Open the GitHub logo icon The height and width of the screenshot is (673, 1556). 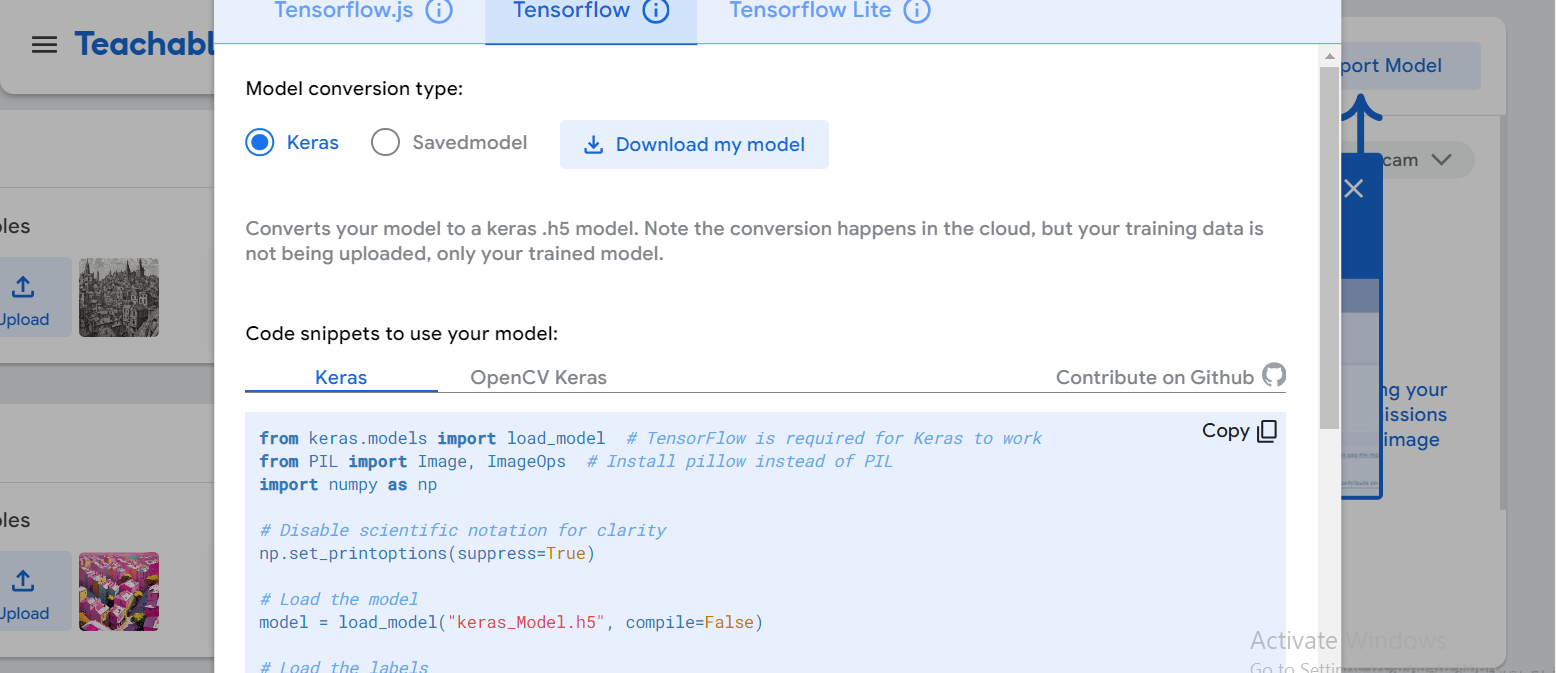pyautogui.click(x=1274, y=376)
